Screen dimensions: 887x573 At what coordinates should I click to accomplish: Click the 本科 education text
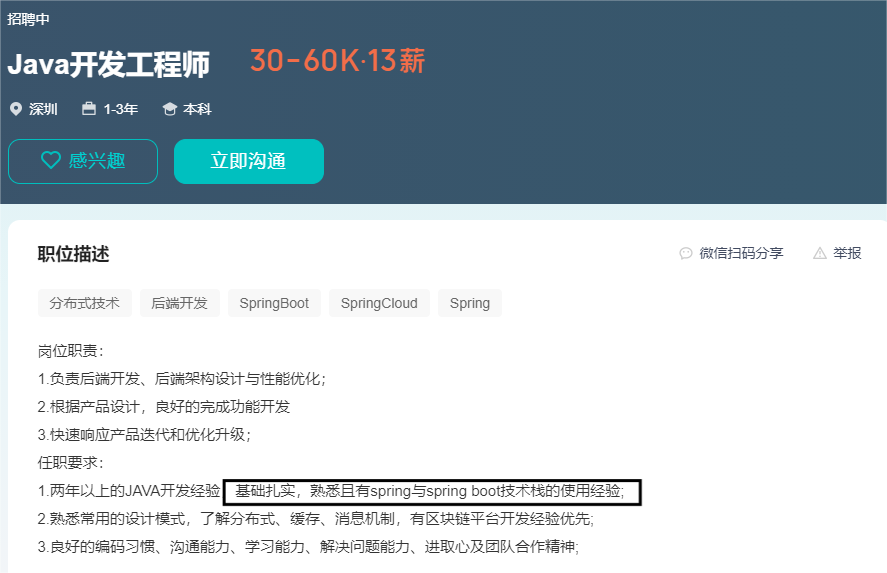[x=197, y=109]
